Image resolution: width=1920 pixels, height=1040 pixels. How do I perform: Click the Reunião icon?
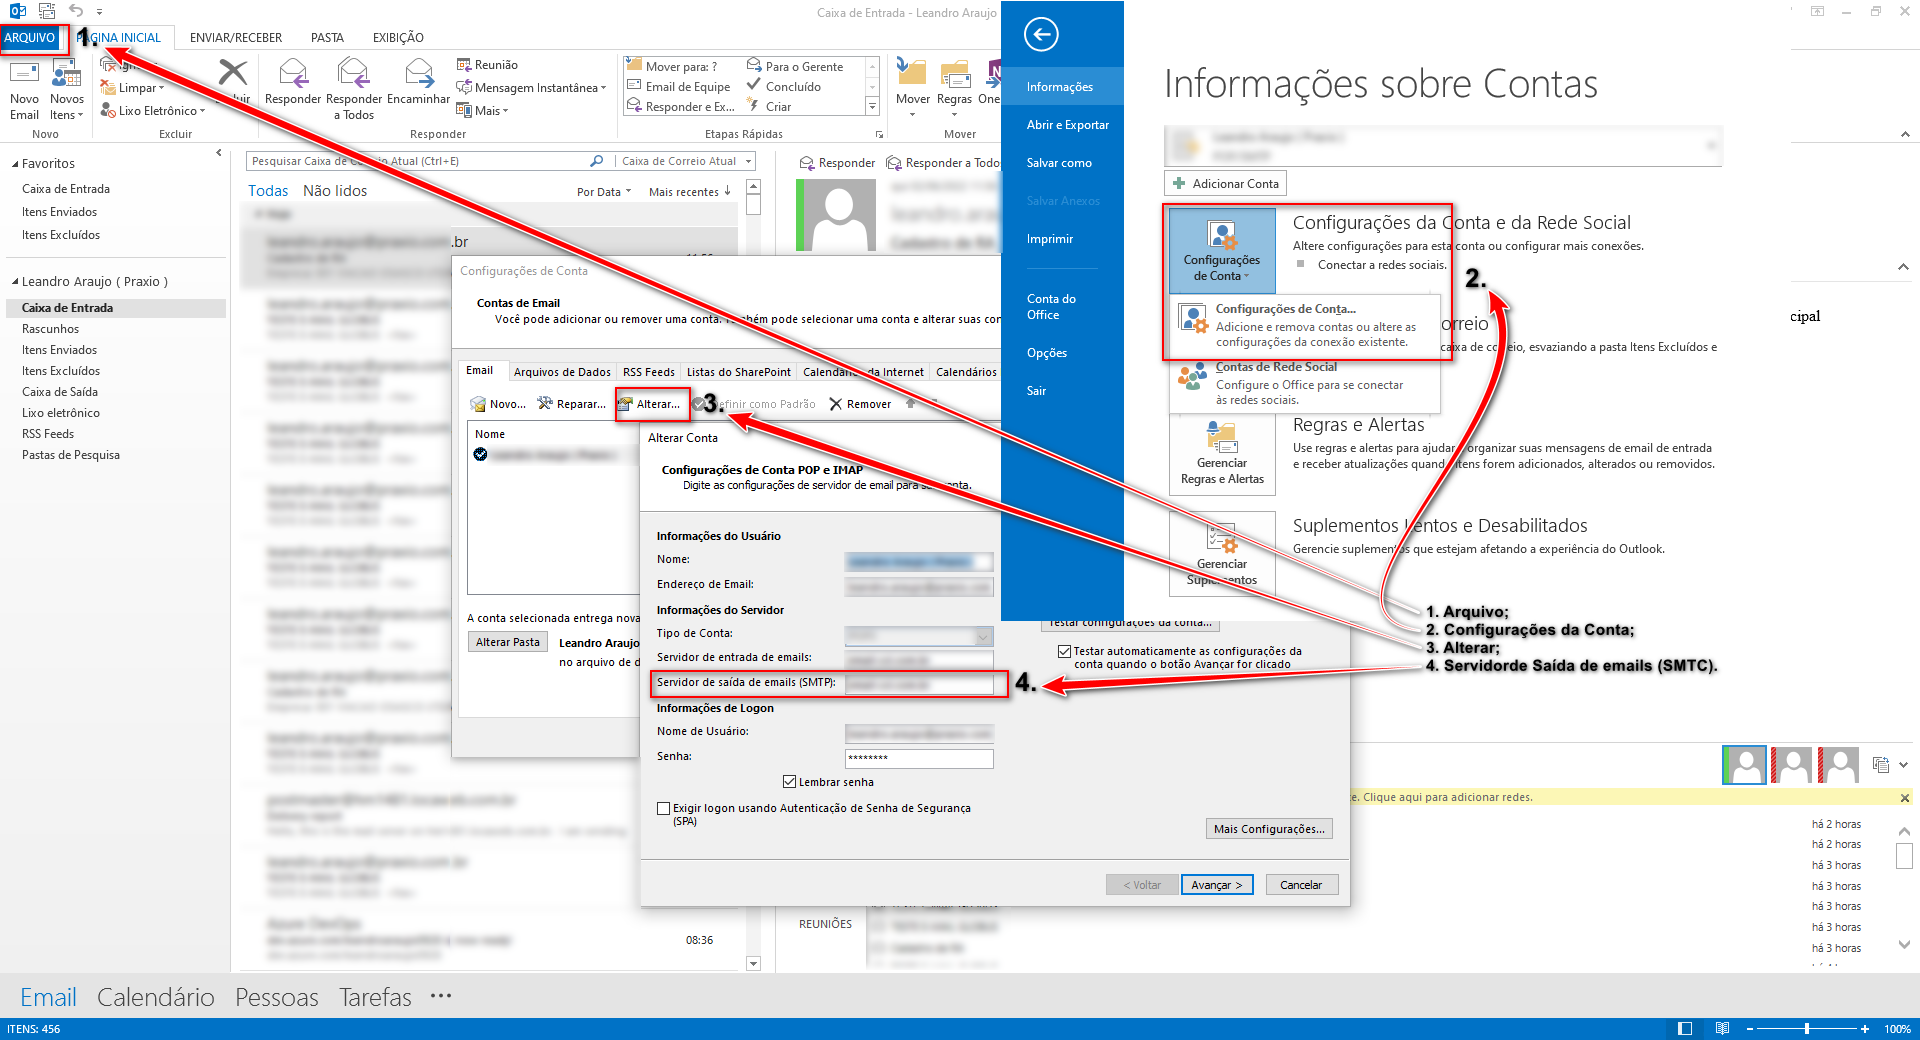pos(464,65)
